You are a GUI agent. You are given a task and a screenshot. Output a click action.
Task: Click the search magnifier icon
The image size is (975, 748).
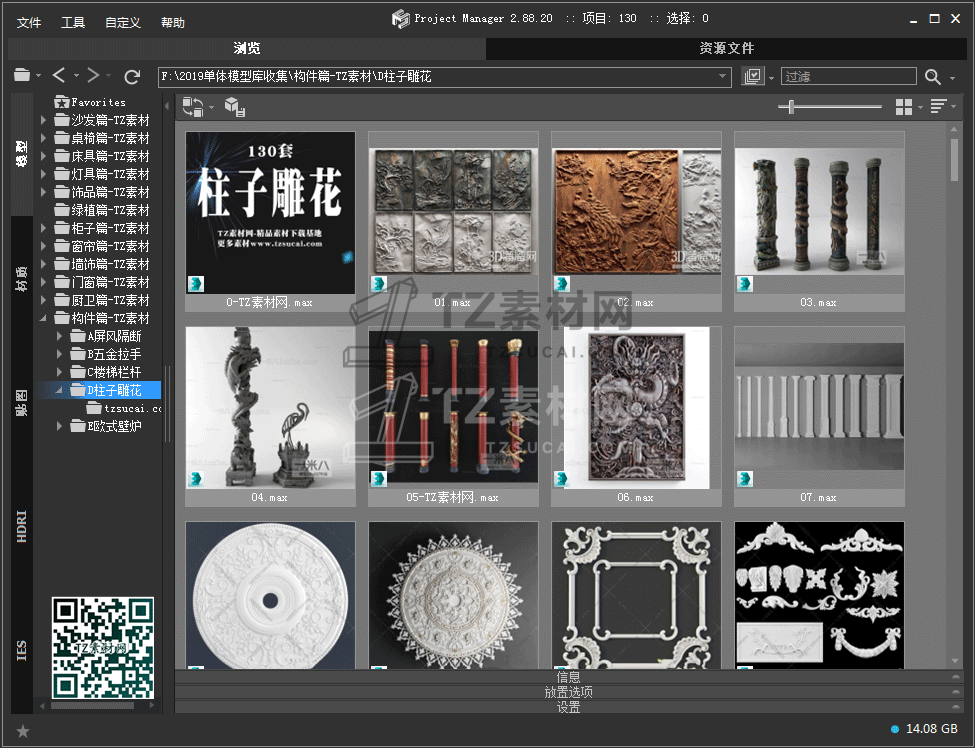coord(933,77)
